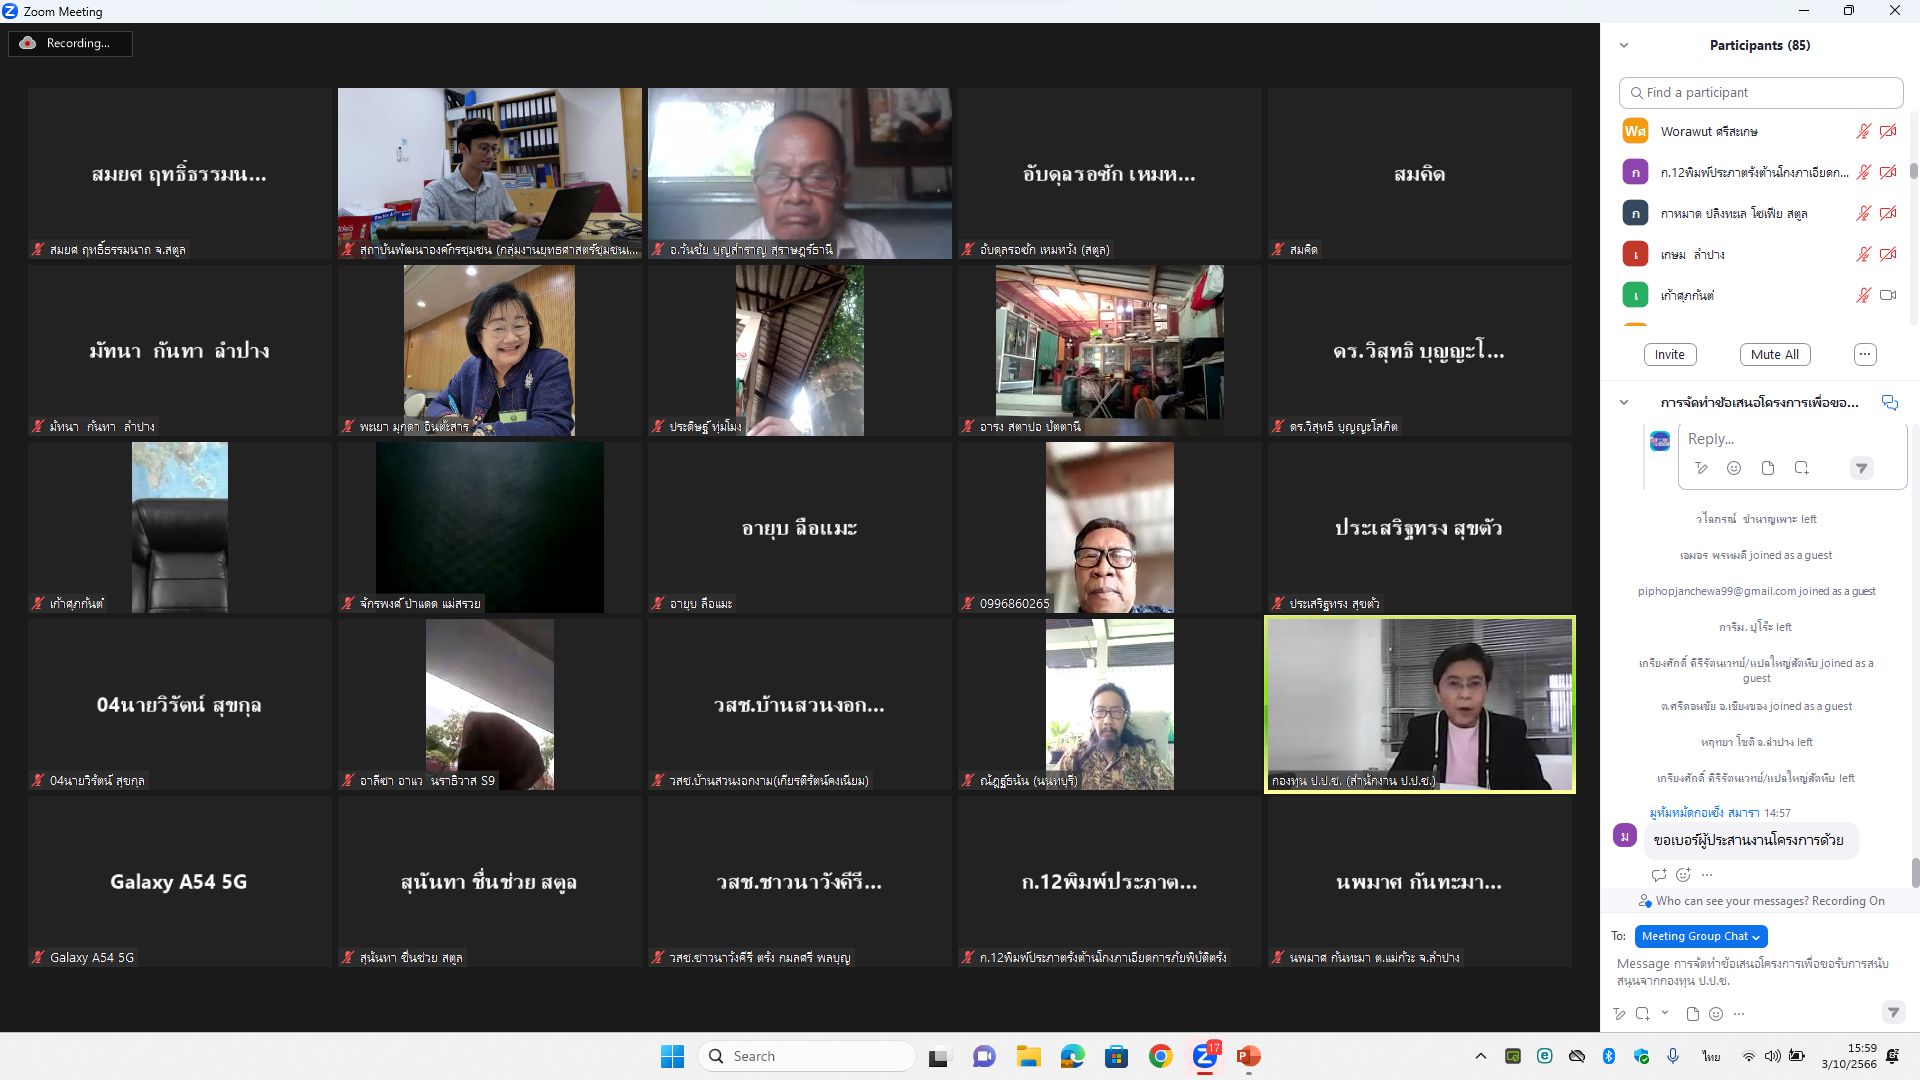1920x1080 pixels.
Task: Click the Find a participant search field
Action: 1760,92
